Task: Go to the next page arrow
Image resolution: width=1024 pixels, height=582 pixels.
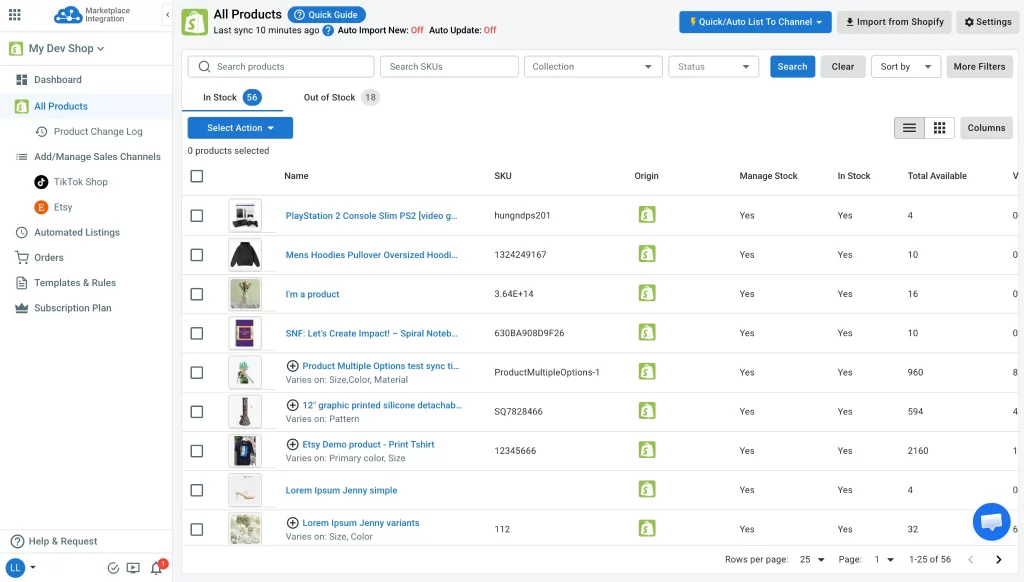Action: click(999, 559)
